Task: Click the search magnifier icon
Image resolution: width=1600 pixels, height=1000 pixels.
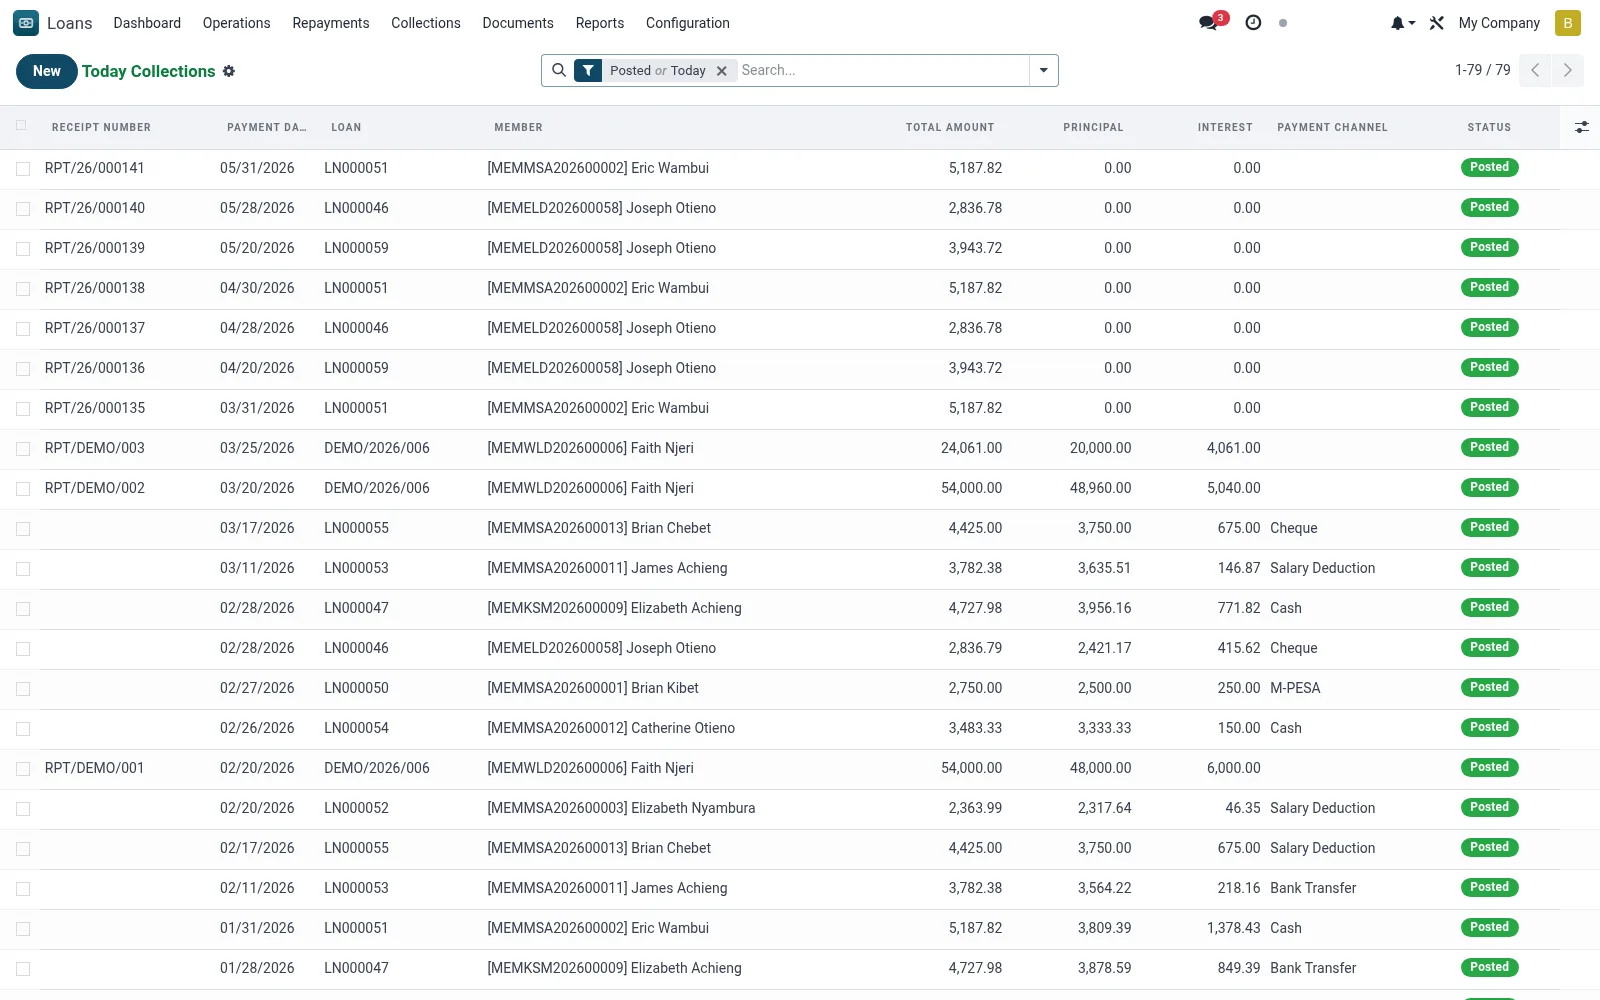Action: pos(559,70)
